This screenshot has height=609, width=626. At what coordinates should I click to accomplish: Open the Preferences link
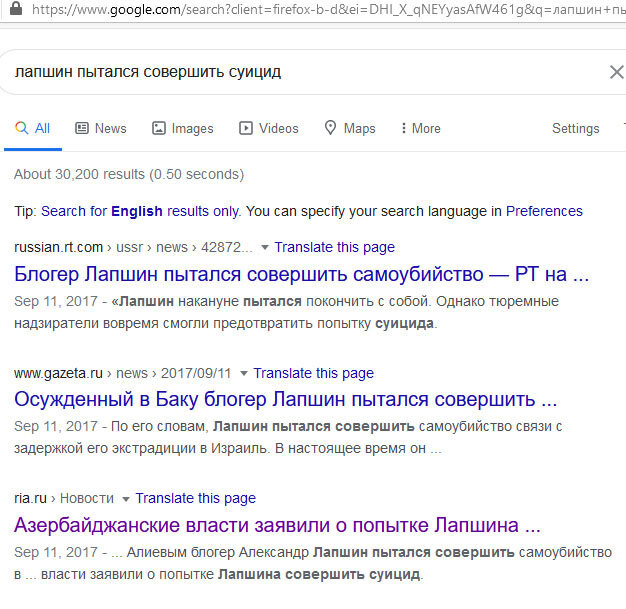[x=544, y=211]
